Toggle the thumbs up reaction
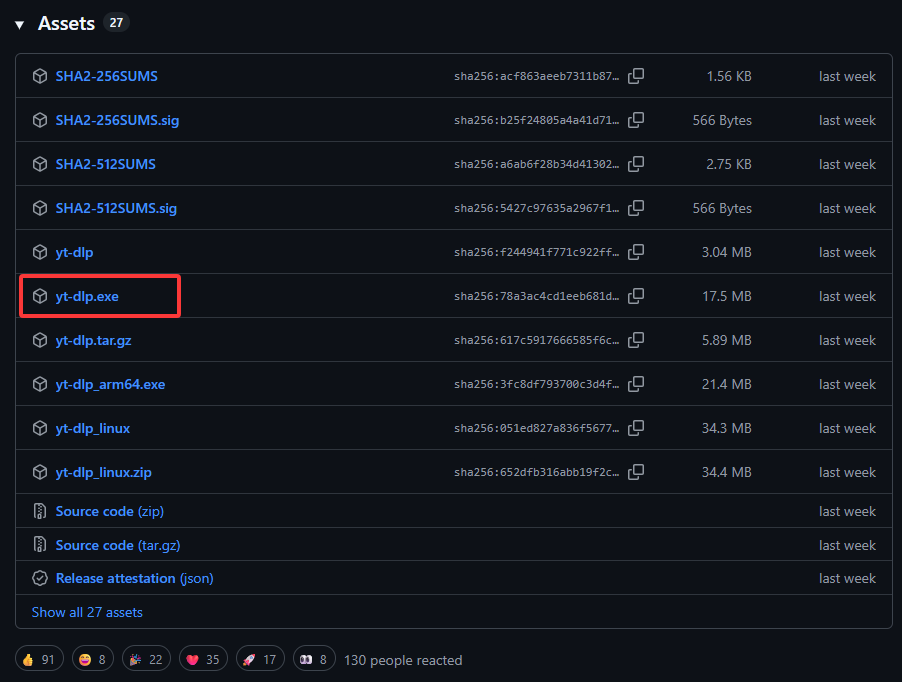 [x=40, y=659]
